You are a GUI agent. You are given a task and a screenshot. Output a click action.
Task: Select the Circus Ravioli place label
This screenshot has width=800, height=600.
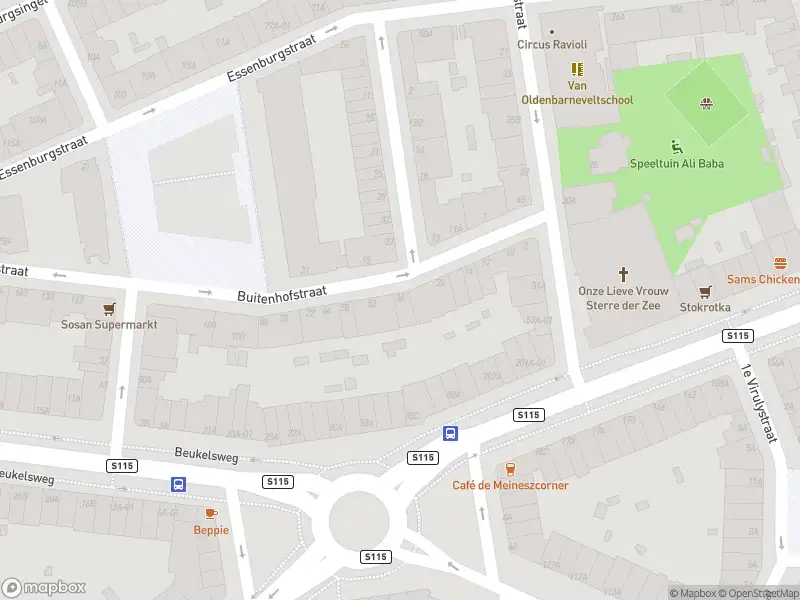(x=552, y=44)
